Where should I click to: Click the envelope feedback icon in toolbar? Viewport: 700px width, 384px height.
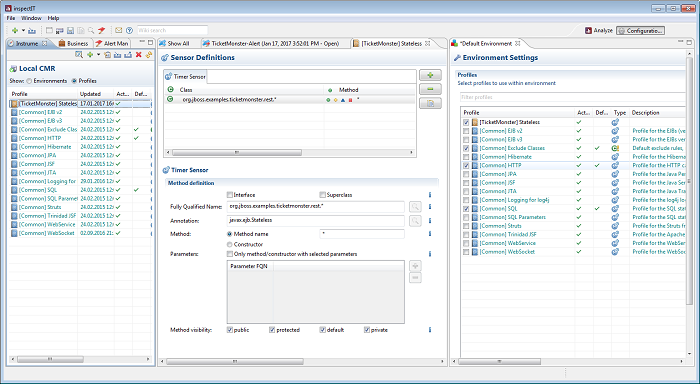[118, 30]
